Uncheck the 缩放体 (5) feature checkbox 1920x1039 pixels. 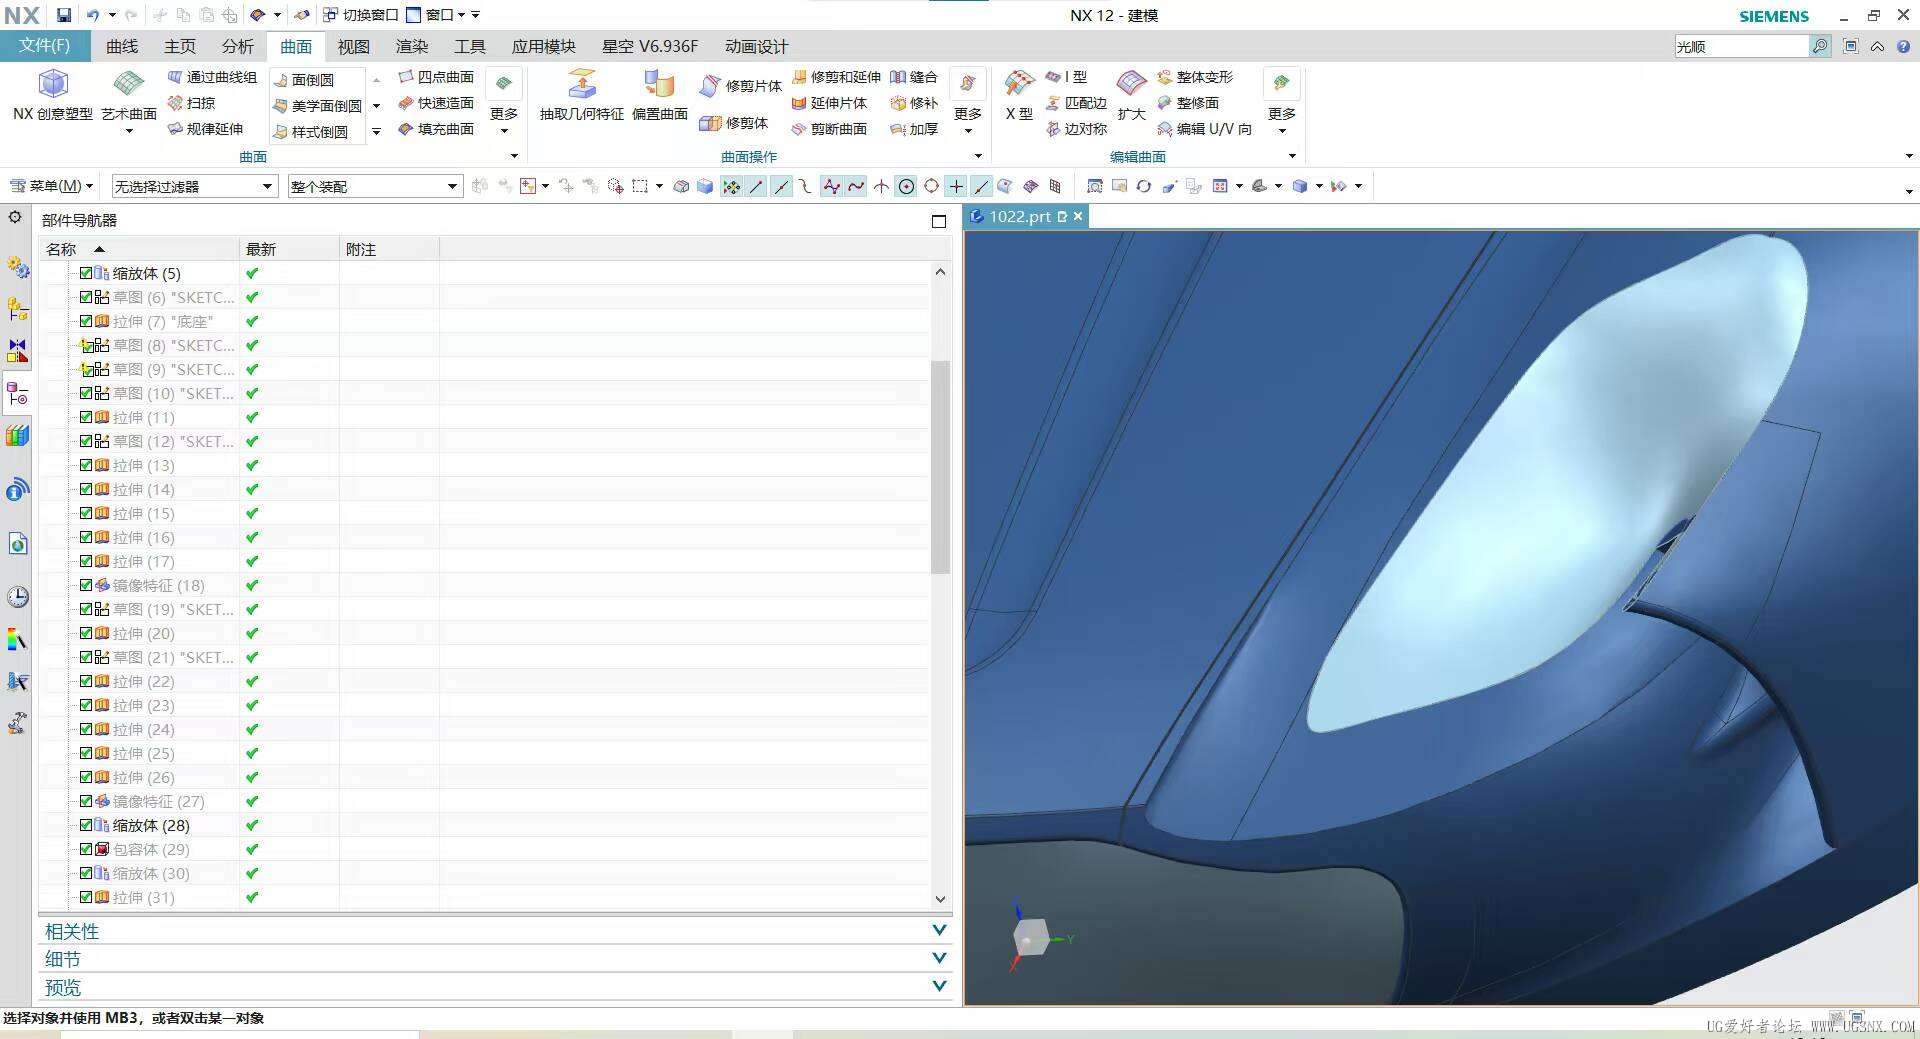[x=86, y=273]
